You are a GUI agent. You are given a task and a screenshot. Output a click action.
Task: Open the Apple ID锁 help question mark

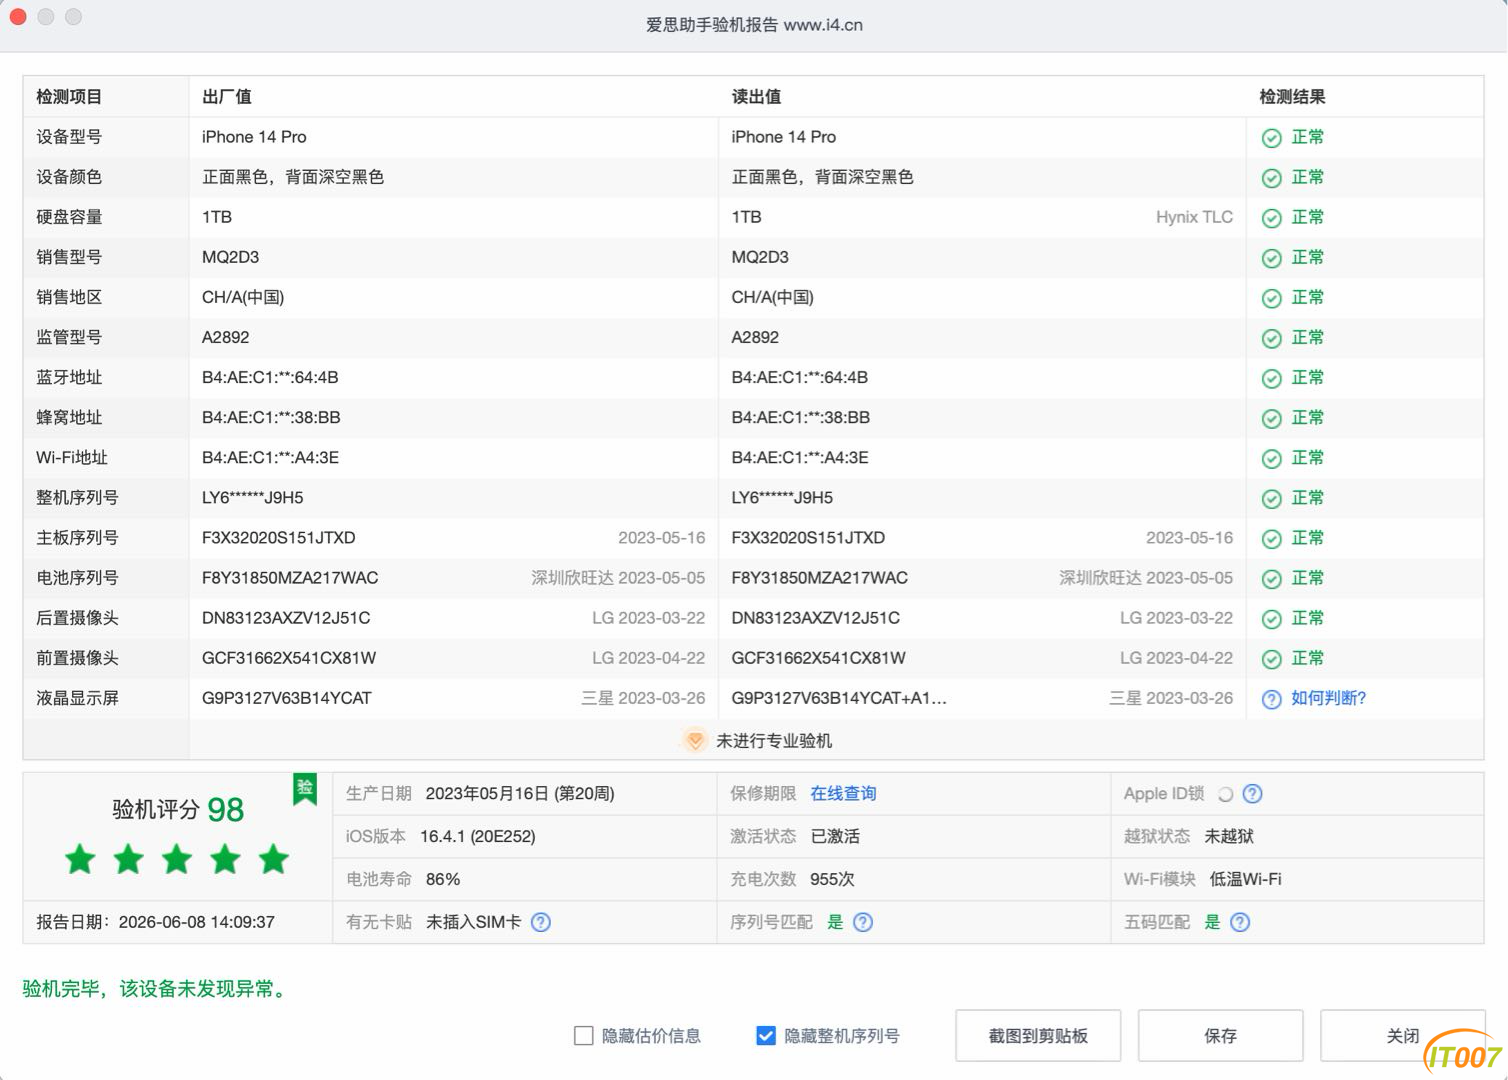pos(1252,794)
